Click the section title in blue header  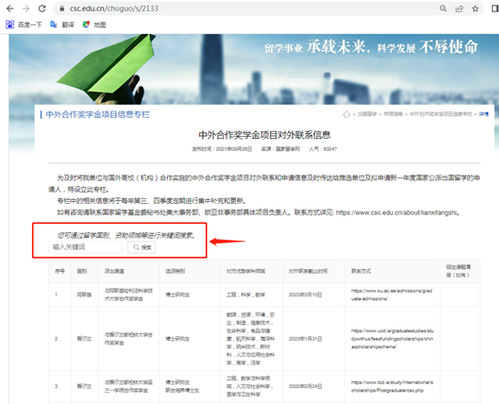pos(97,115)
